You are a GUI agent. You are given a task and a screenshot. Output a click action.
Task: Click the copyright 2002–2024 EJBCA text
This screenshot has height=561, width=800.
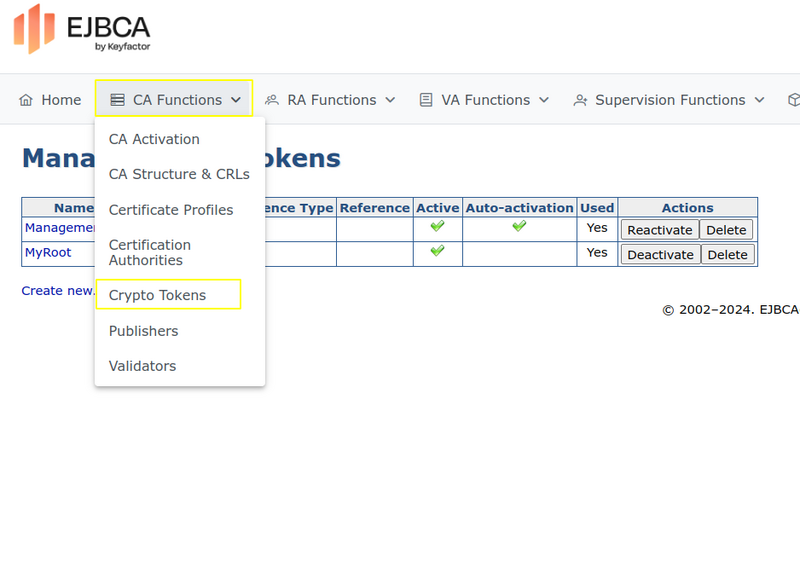731,310
